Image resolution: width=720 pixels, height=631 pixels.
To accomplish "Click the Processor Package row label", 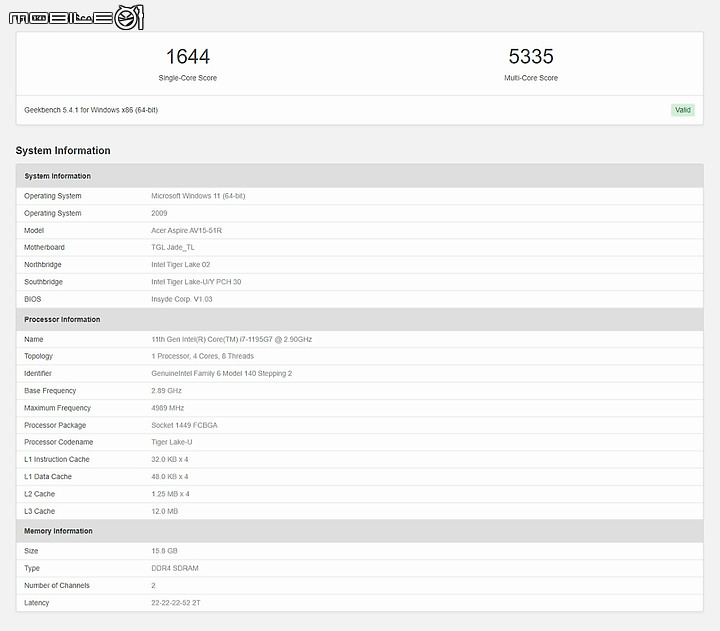I will (55, 425).
